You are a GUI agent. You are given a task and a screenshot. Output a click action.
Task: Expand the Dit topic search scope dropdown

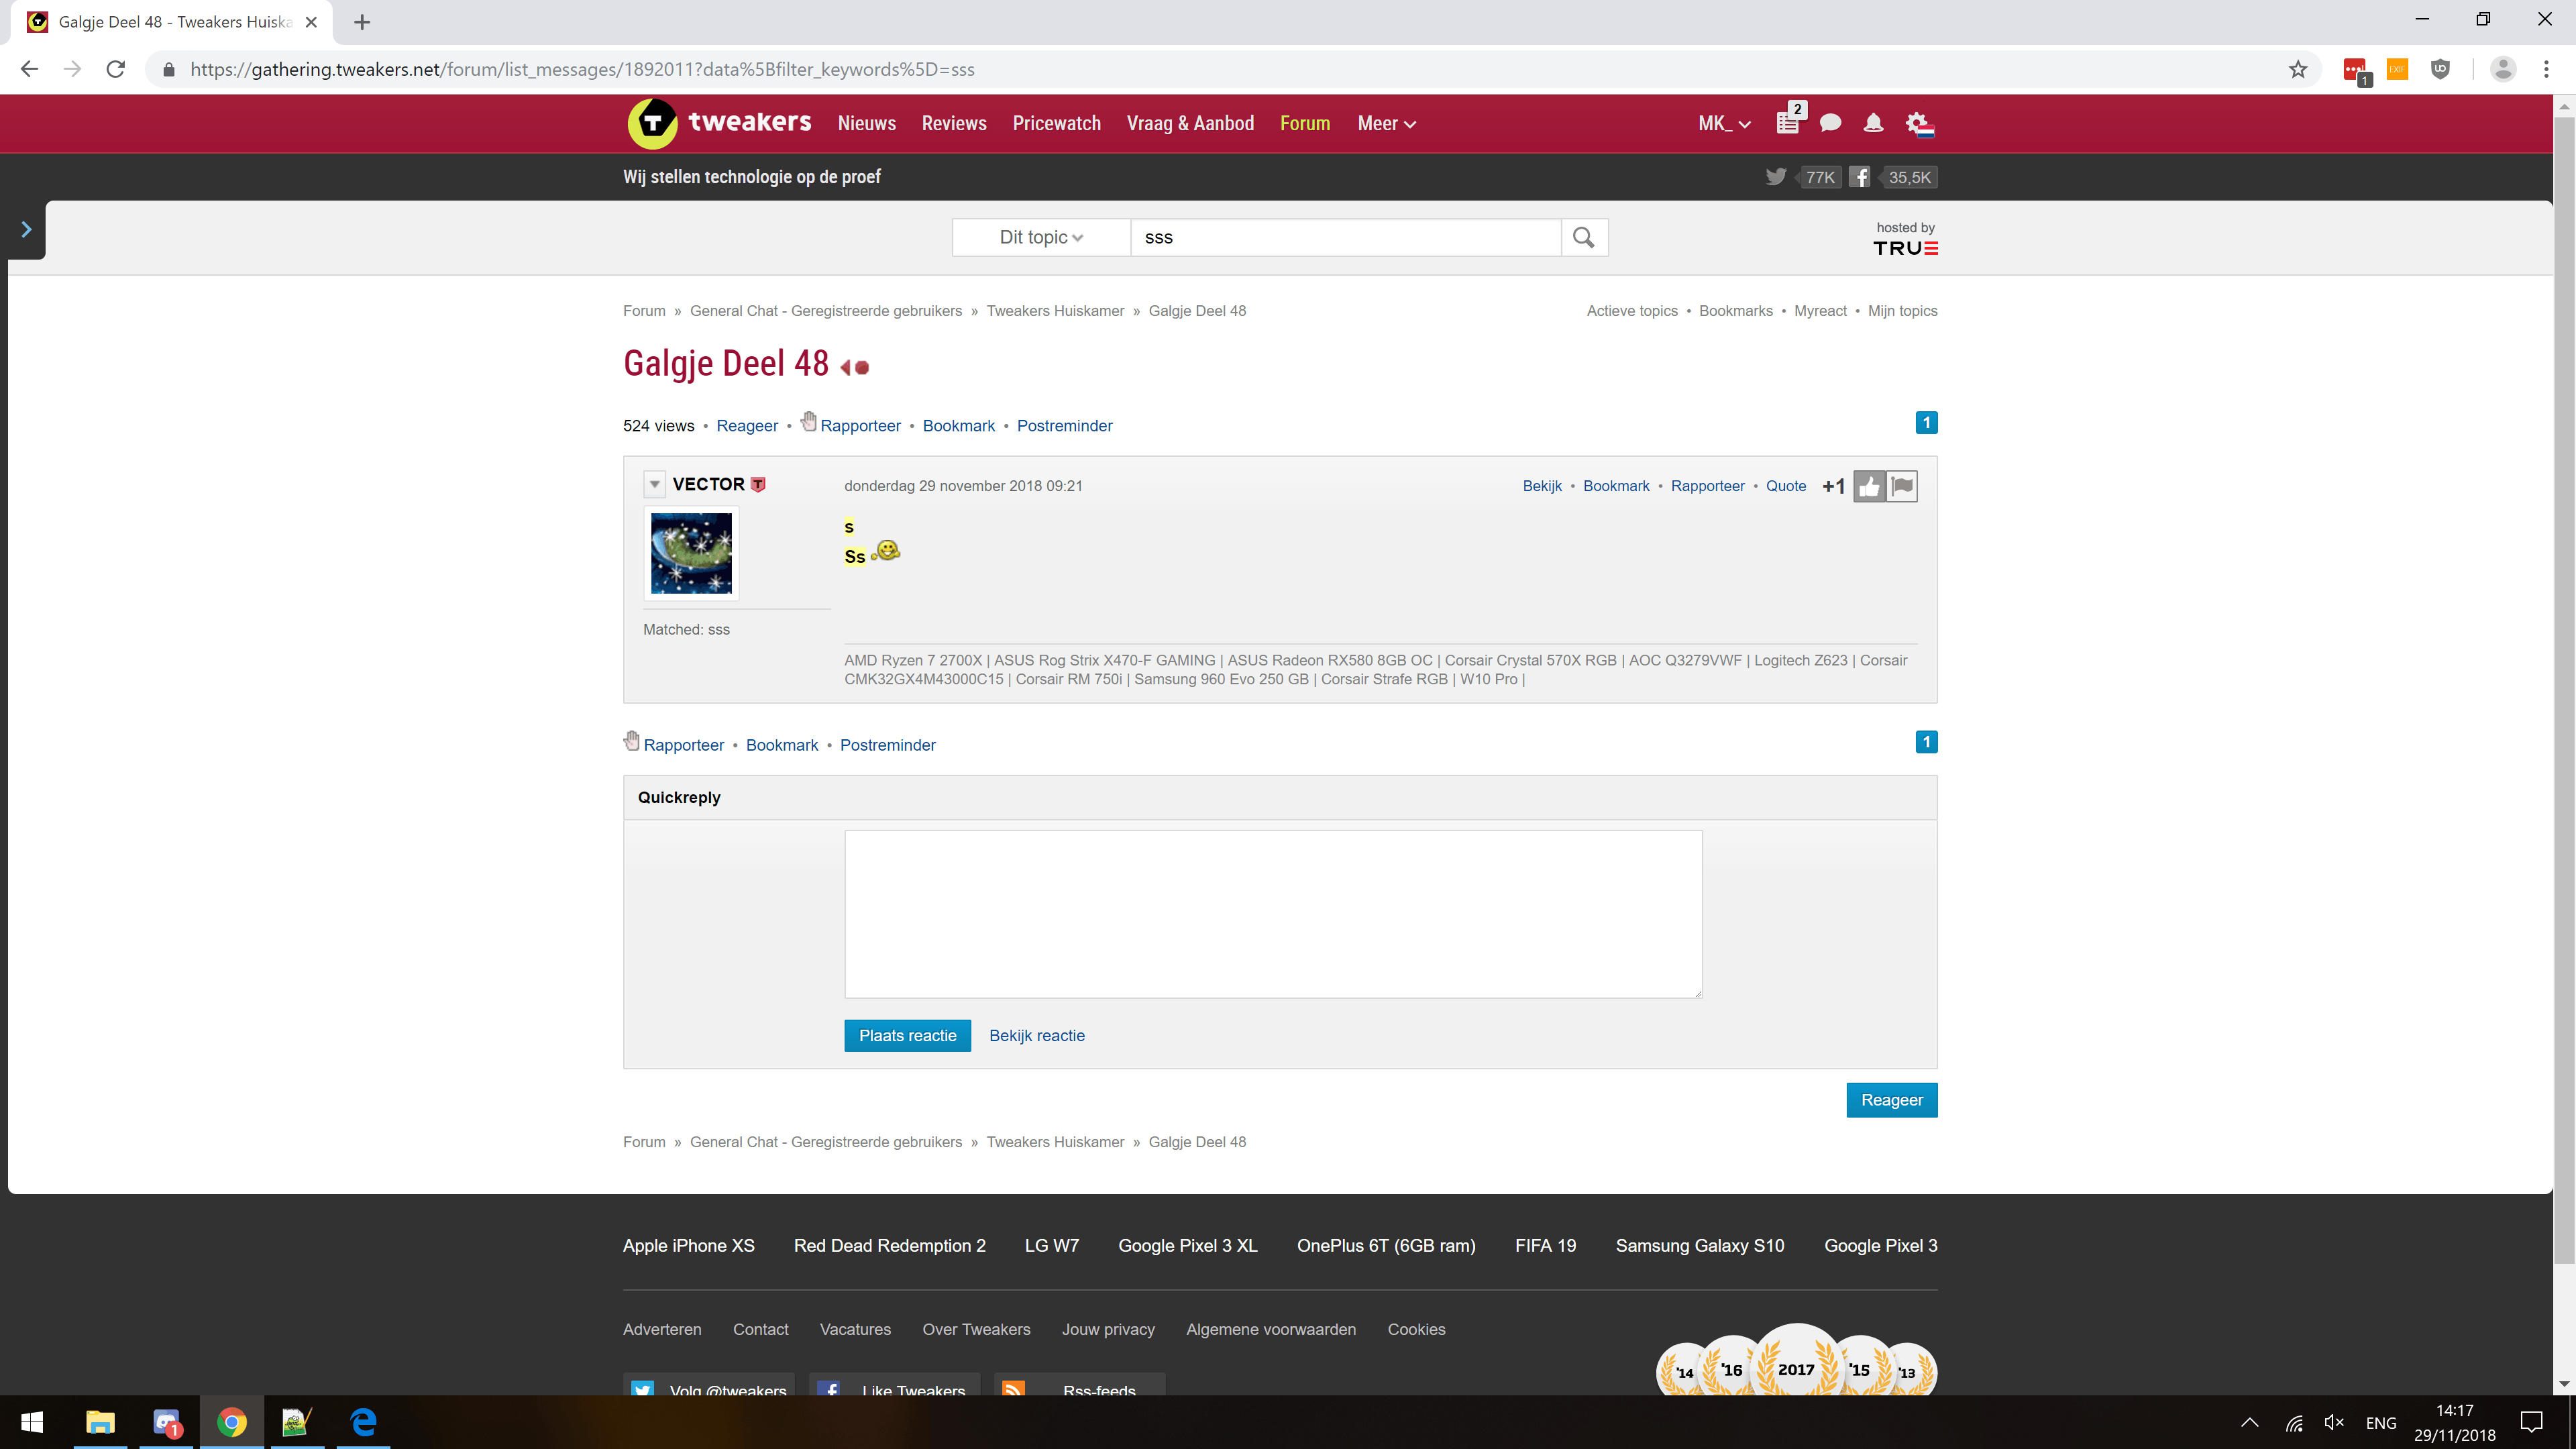(1041, 237)
